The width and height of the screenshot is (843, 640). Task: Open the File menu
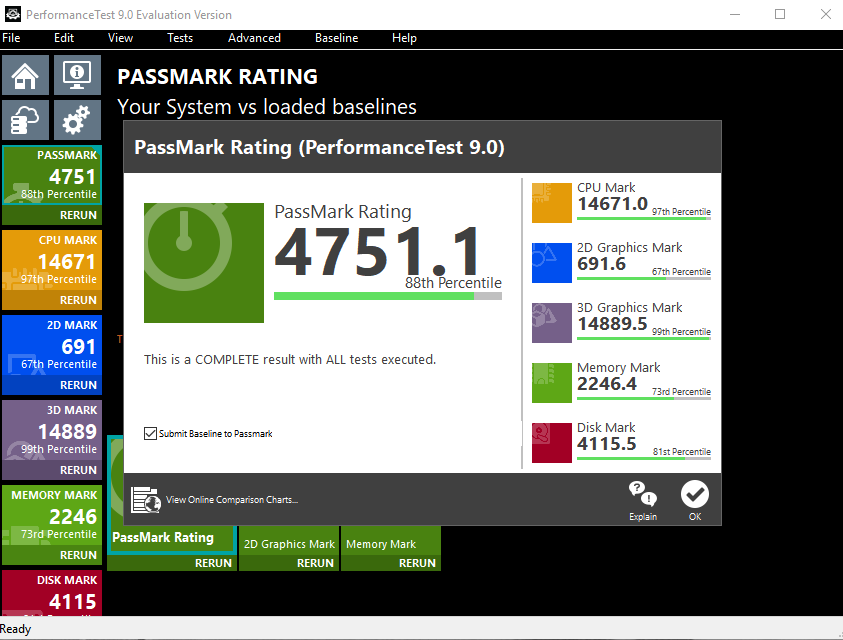click(11, 38)
